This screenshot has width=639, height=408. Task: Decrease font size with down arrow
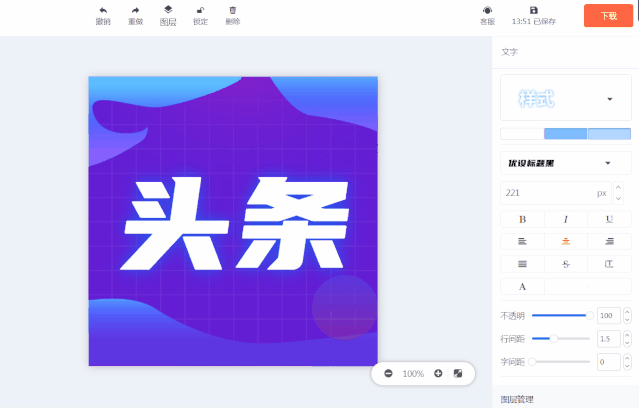coord(618,198)
